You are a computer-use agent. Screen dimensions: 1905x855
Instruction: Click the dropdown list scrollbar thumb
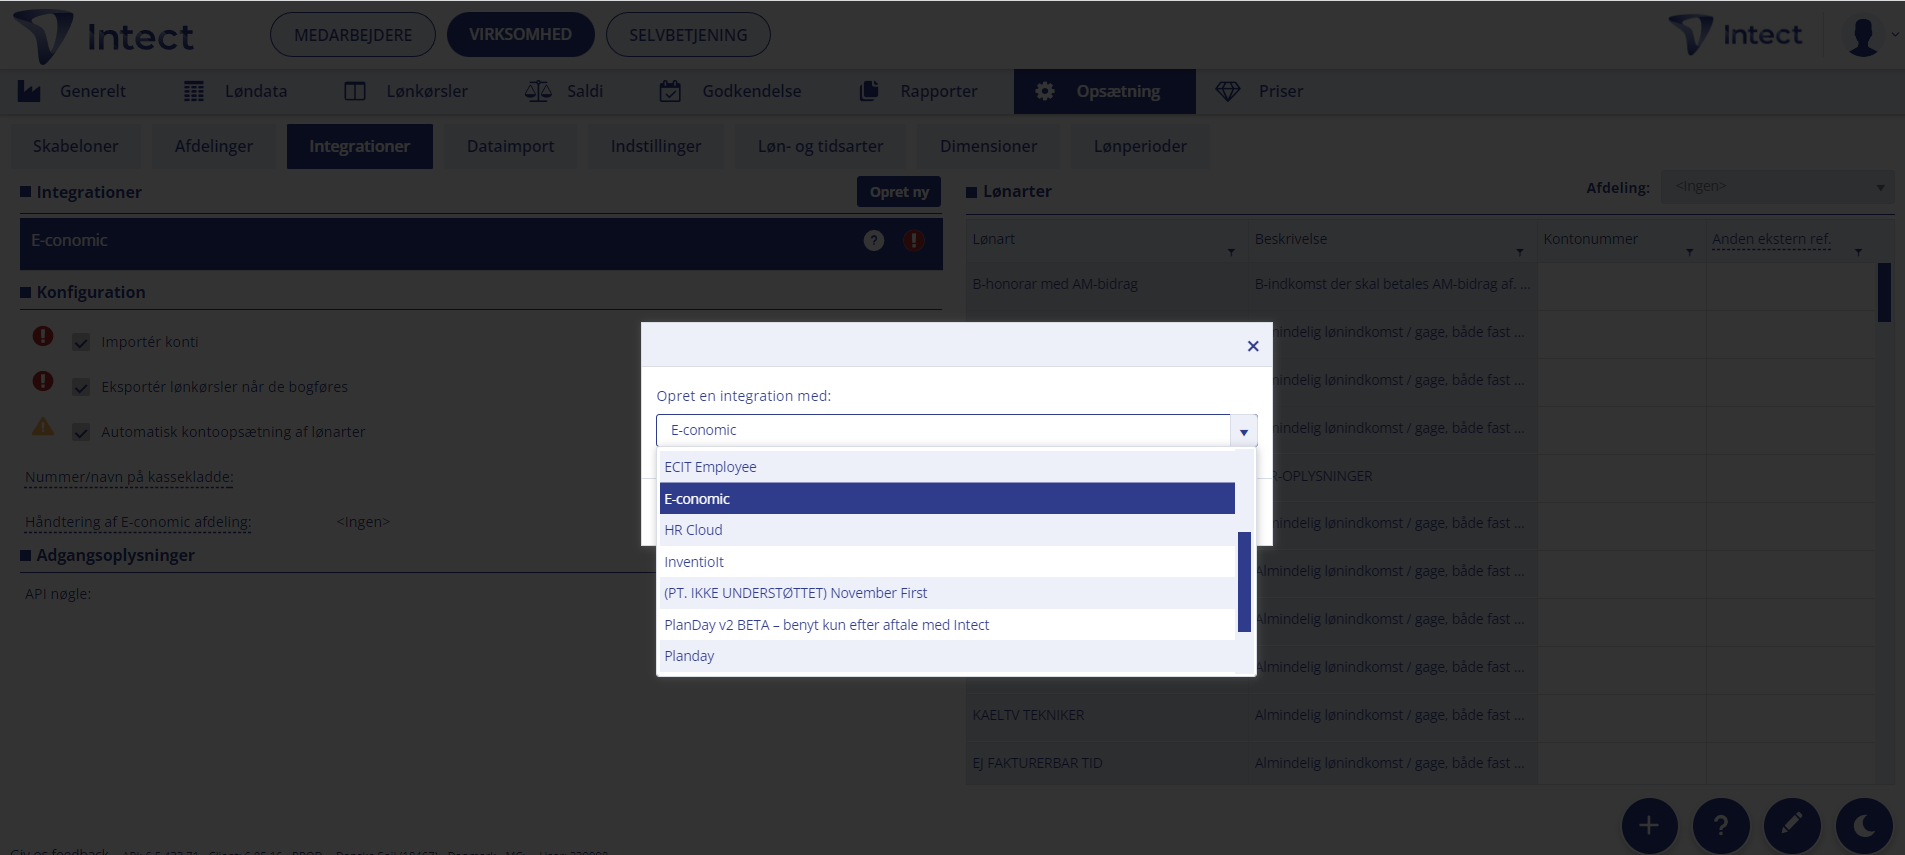pos(1244,581)
